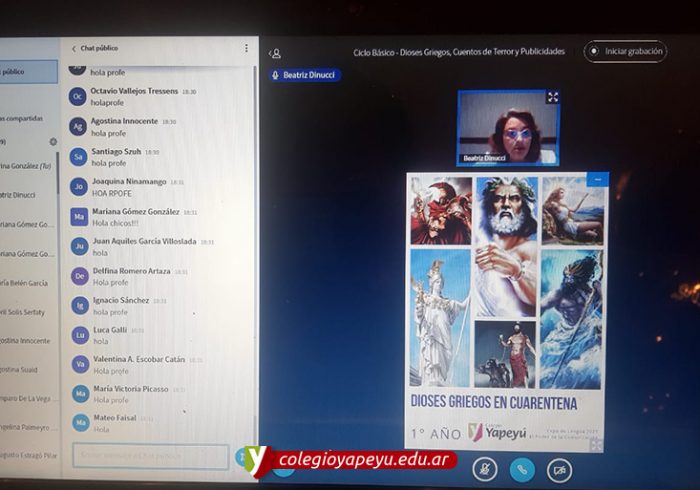This screenshot has height=490, width=700.
Task: Click Beatriz Dinucci's webcam video
Action: click(x=508, y=128)
